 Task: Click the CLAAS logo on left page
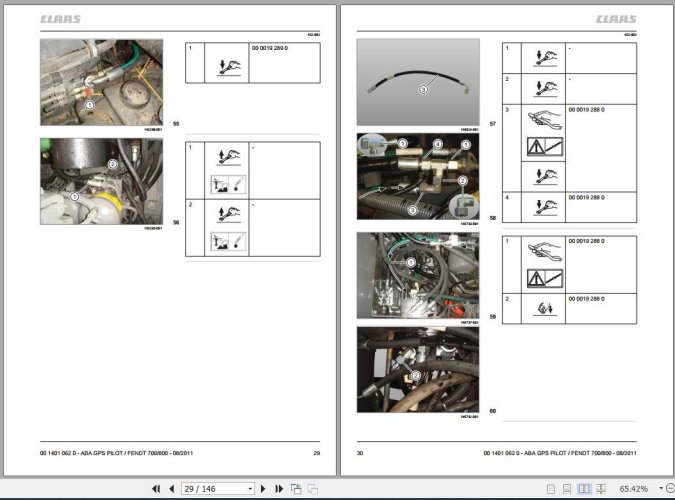[x=60, y=19]
